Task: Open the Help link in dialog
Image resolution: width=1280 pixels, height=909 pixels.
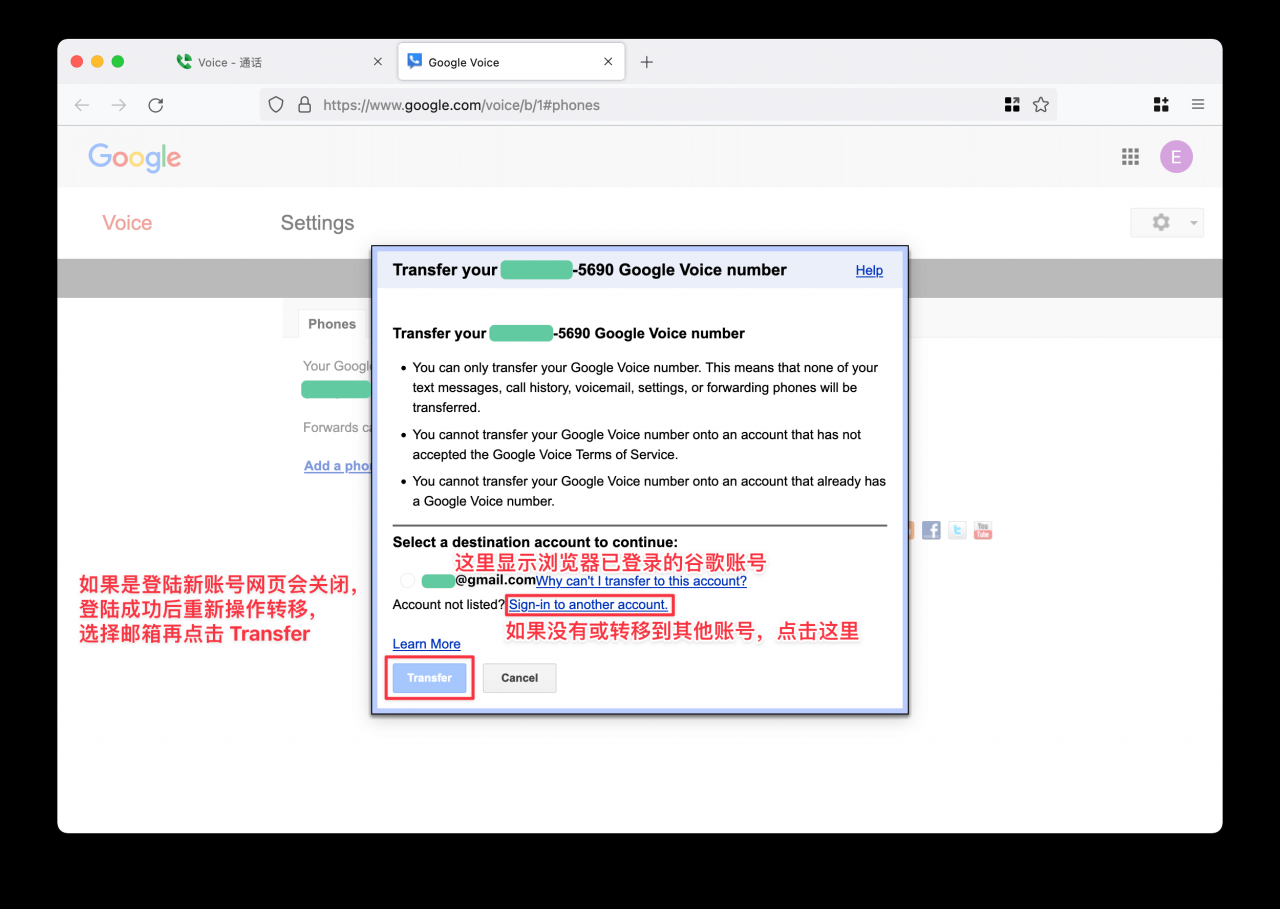Action: point(869,270)
